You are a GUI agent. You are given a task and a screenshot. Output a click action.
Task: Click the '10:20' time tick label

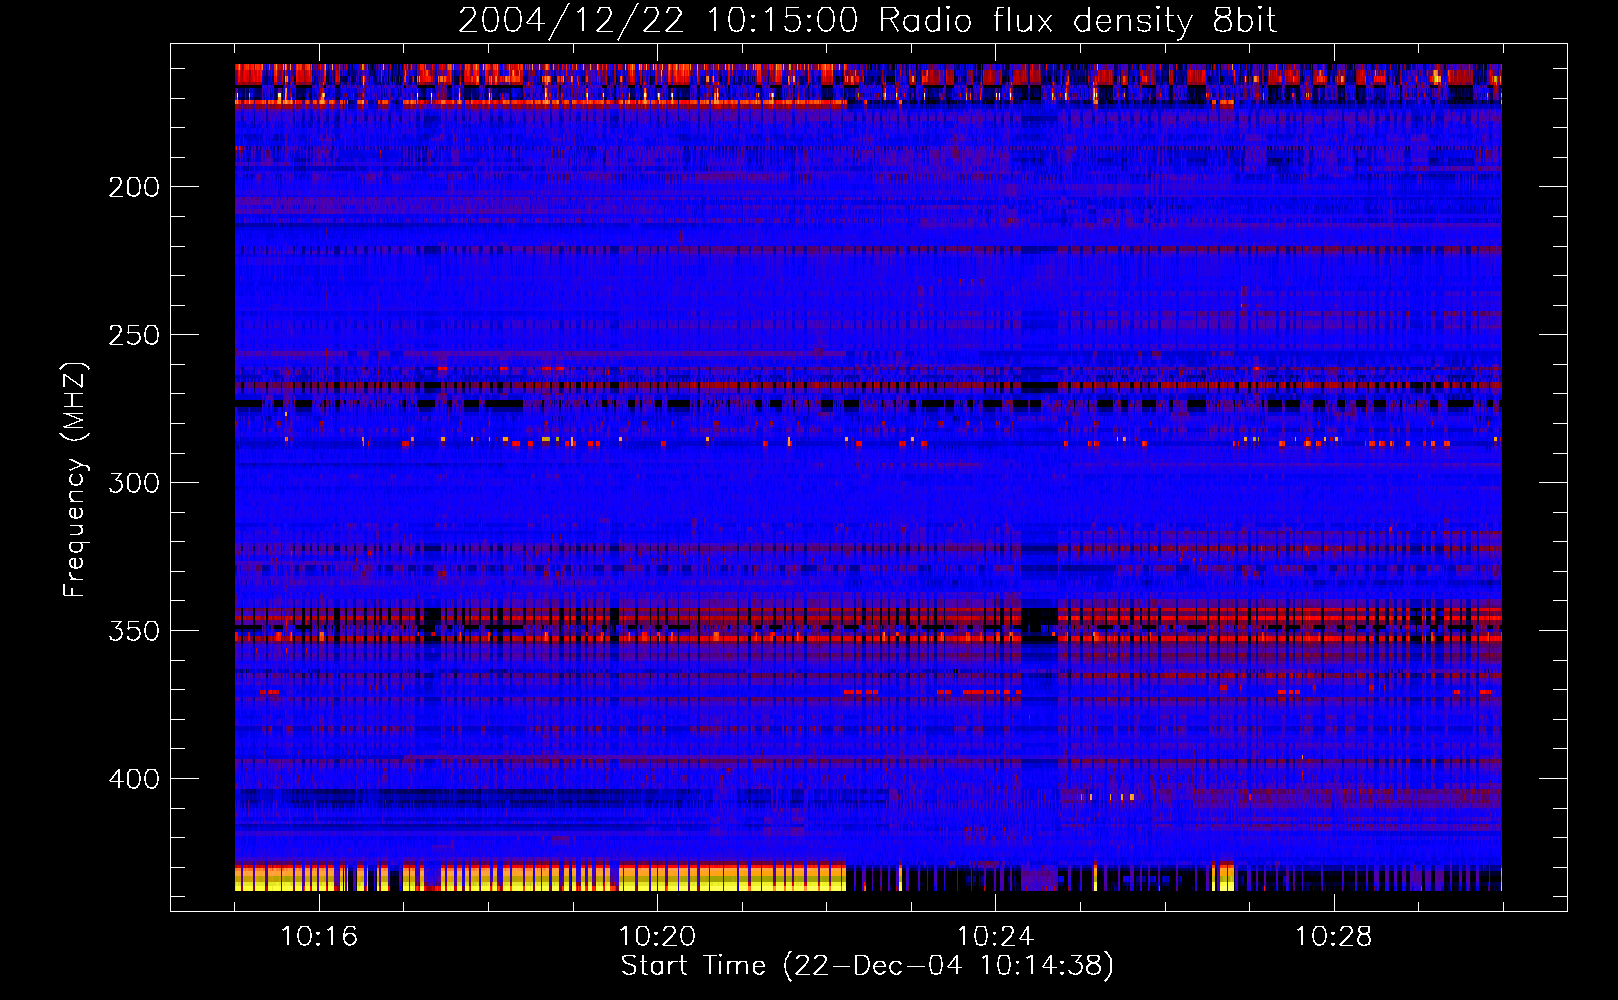(x=657, y=937)
